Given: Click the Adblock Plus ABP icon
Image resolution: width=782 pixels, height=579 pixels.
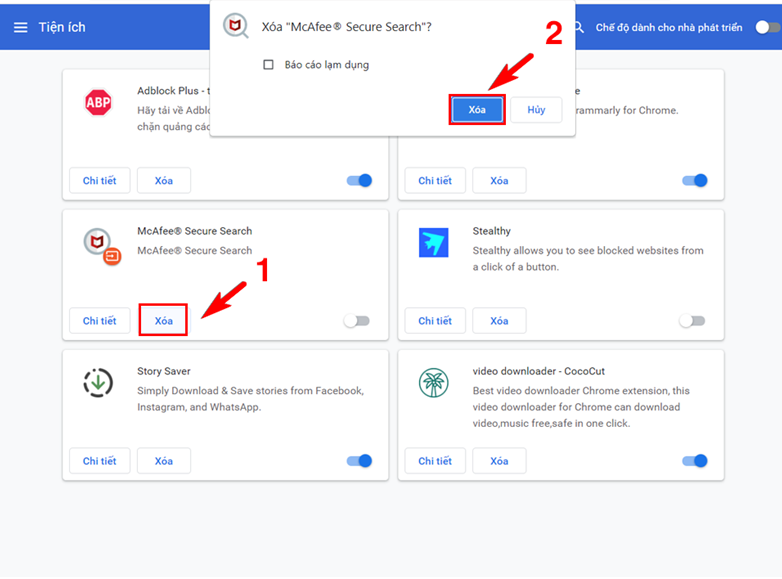Looking at the screenshot, I should 98,103.
